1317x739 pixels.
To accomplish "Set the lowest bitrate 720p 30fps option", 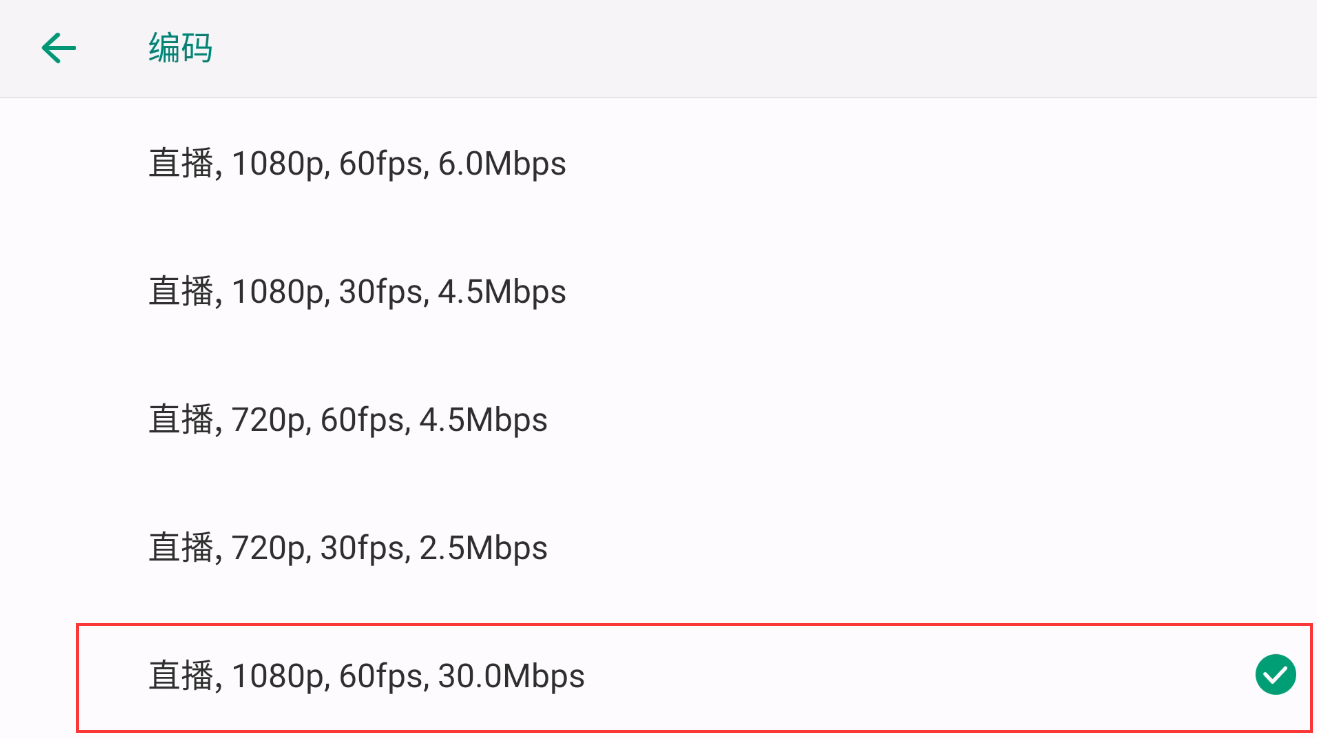I will click(658, 548).
